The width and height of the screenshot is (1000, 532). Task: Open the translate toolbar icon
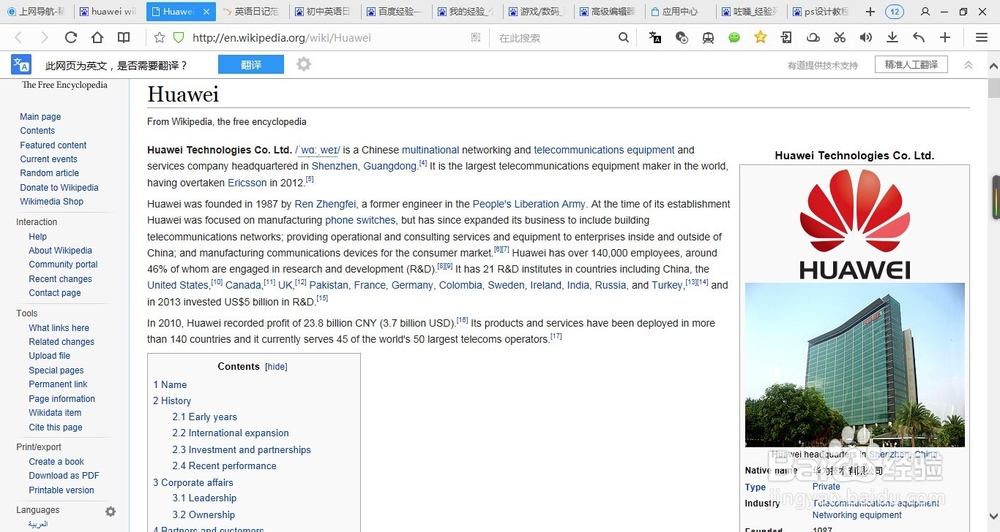(655, 38)
